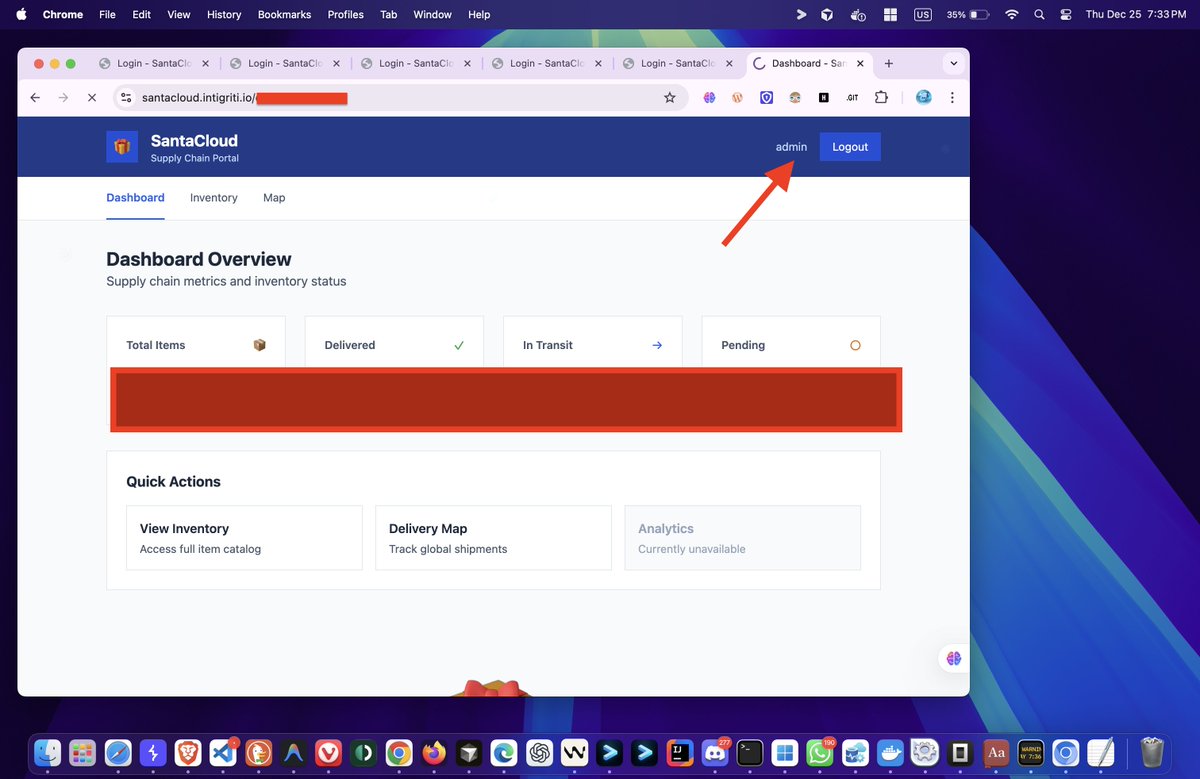
Task: Open WhatsApp from the dock
Action: 820,752
